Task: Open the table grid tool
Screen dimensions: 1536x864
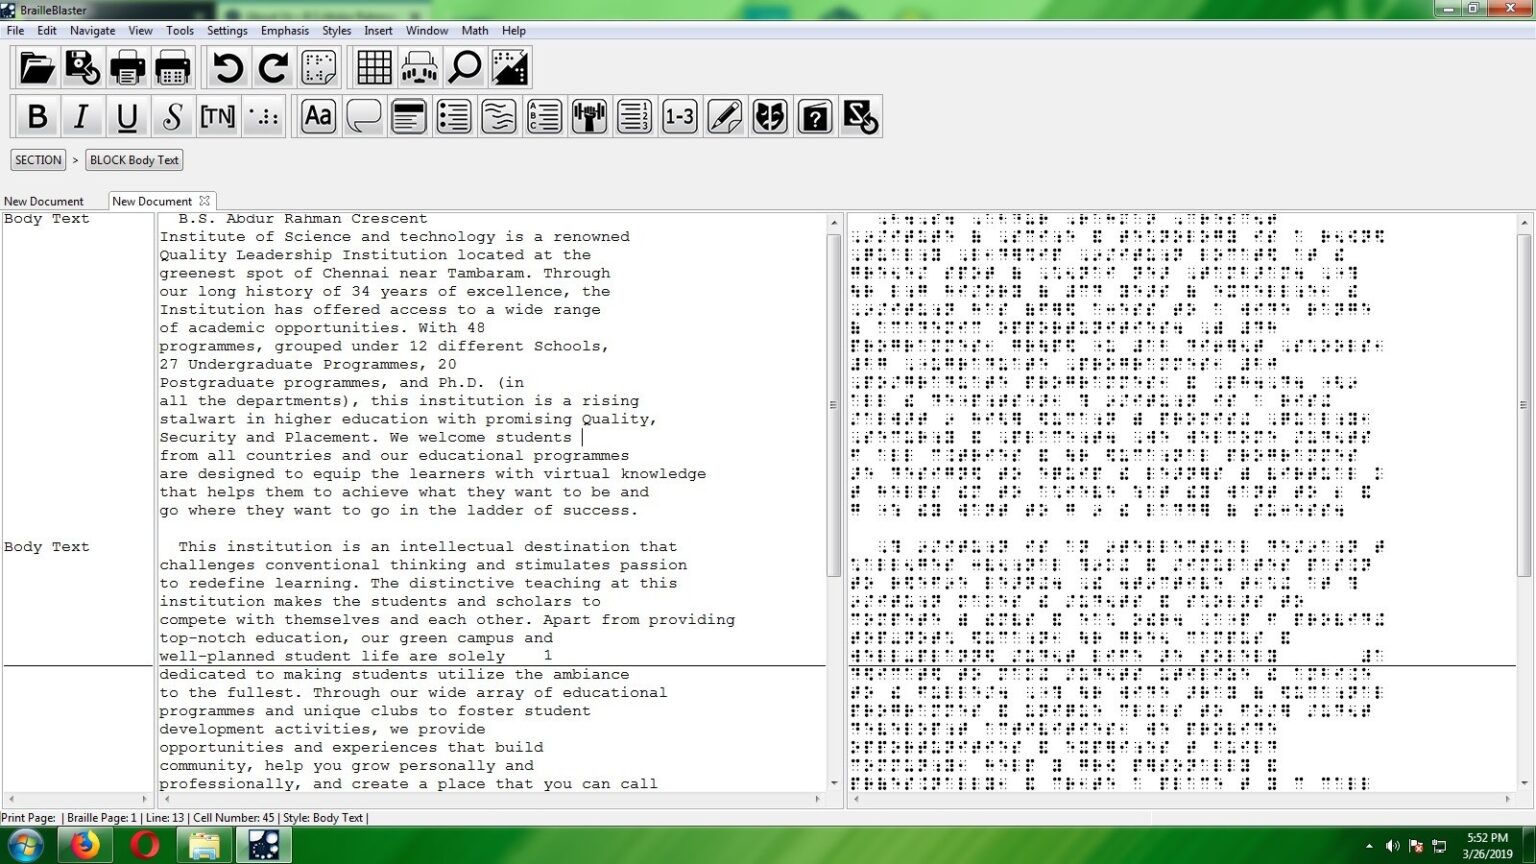Action: [374, 68]
